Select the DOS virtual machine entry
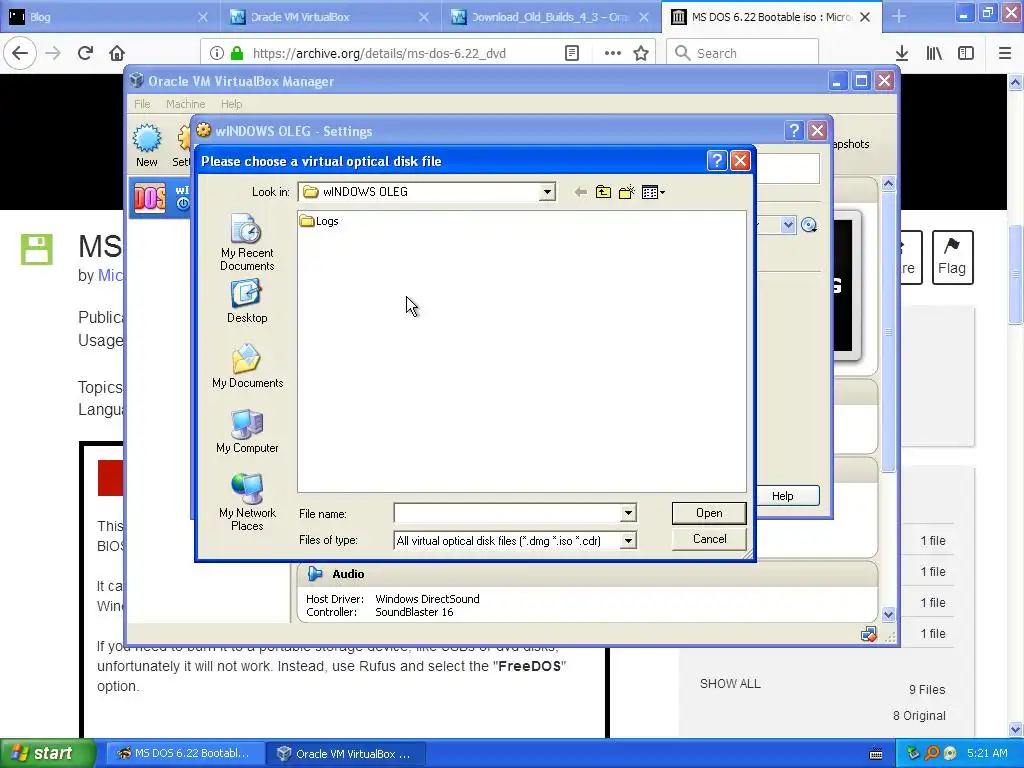This screenshot has height=768, width=1024. [161, 198]
